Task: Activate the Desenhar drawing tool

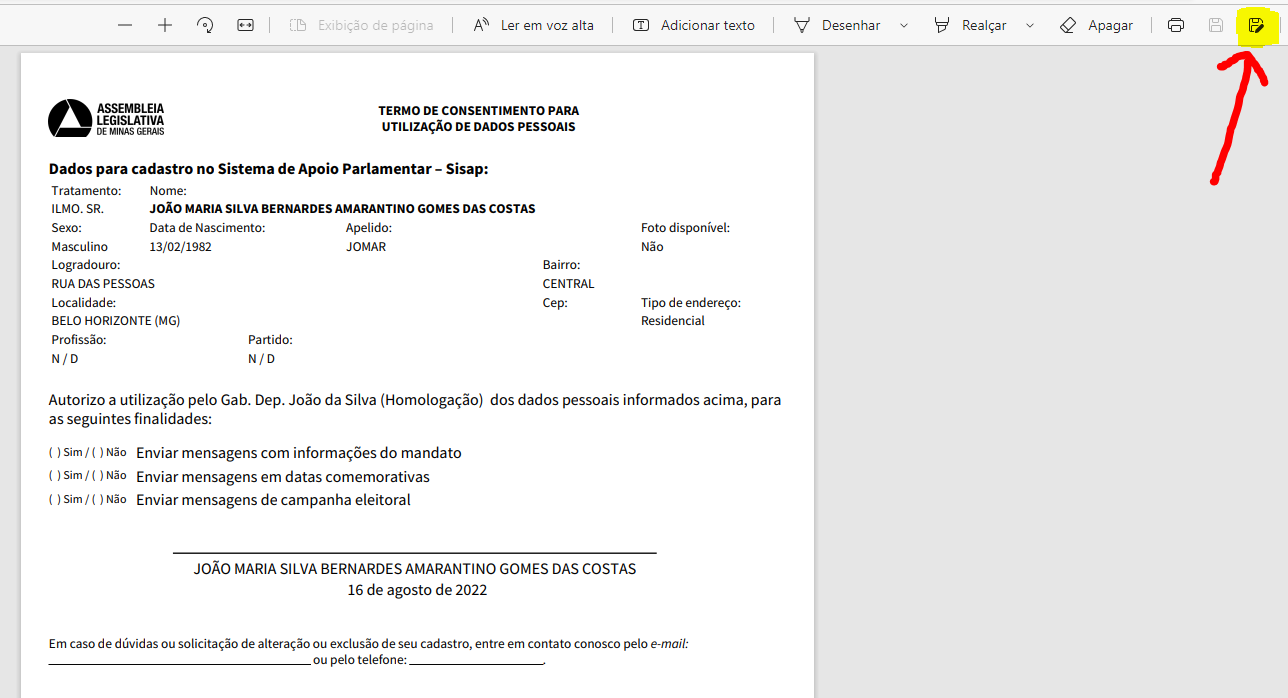Action: [836, 25]
